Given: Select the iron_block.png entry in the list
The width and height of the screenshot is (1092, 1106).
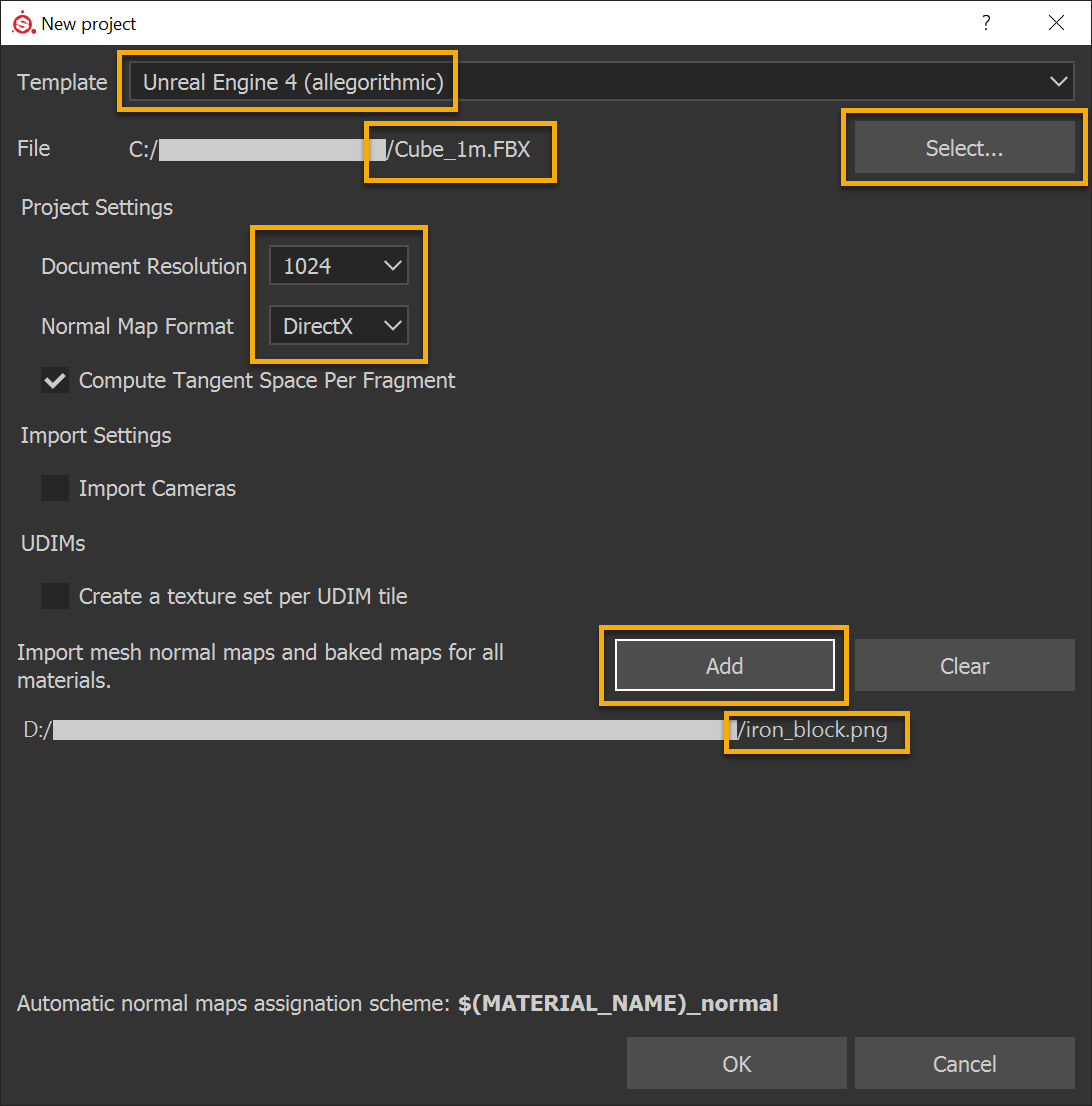Looking at the screenshot, I should [x=812, y=730].
